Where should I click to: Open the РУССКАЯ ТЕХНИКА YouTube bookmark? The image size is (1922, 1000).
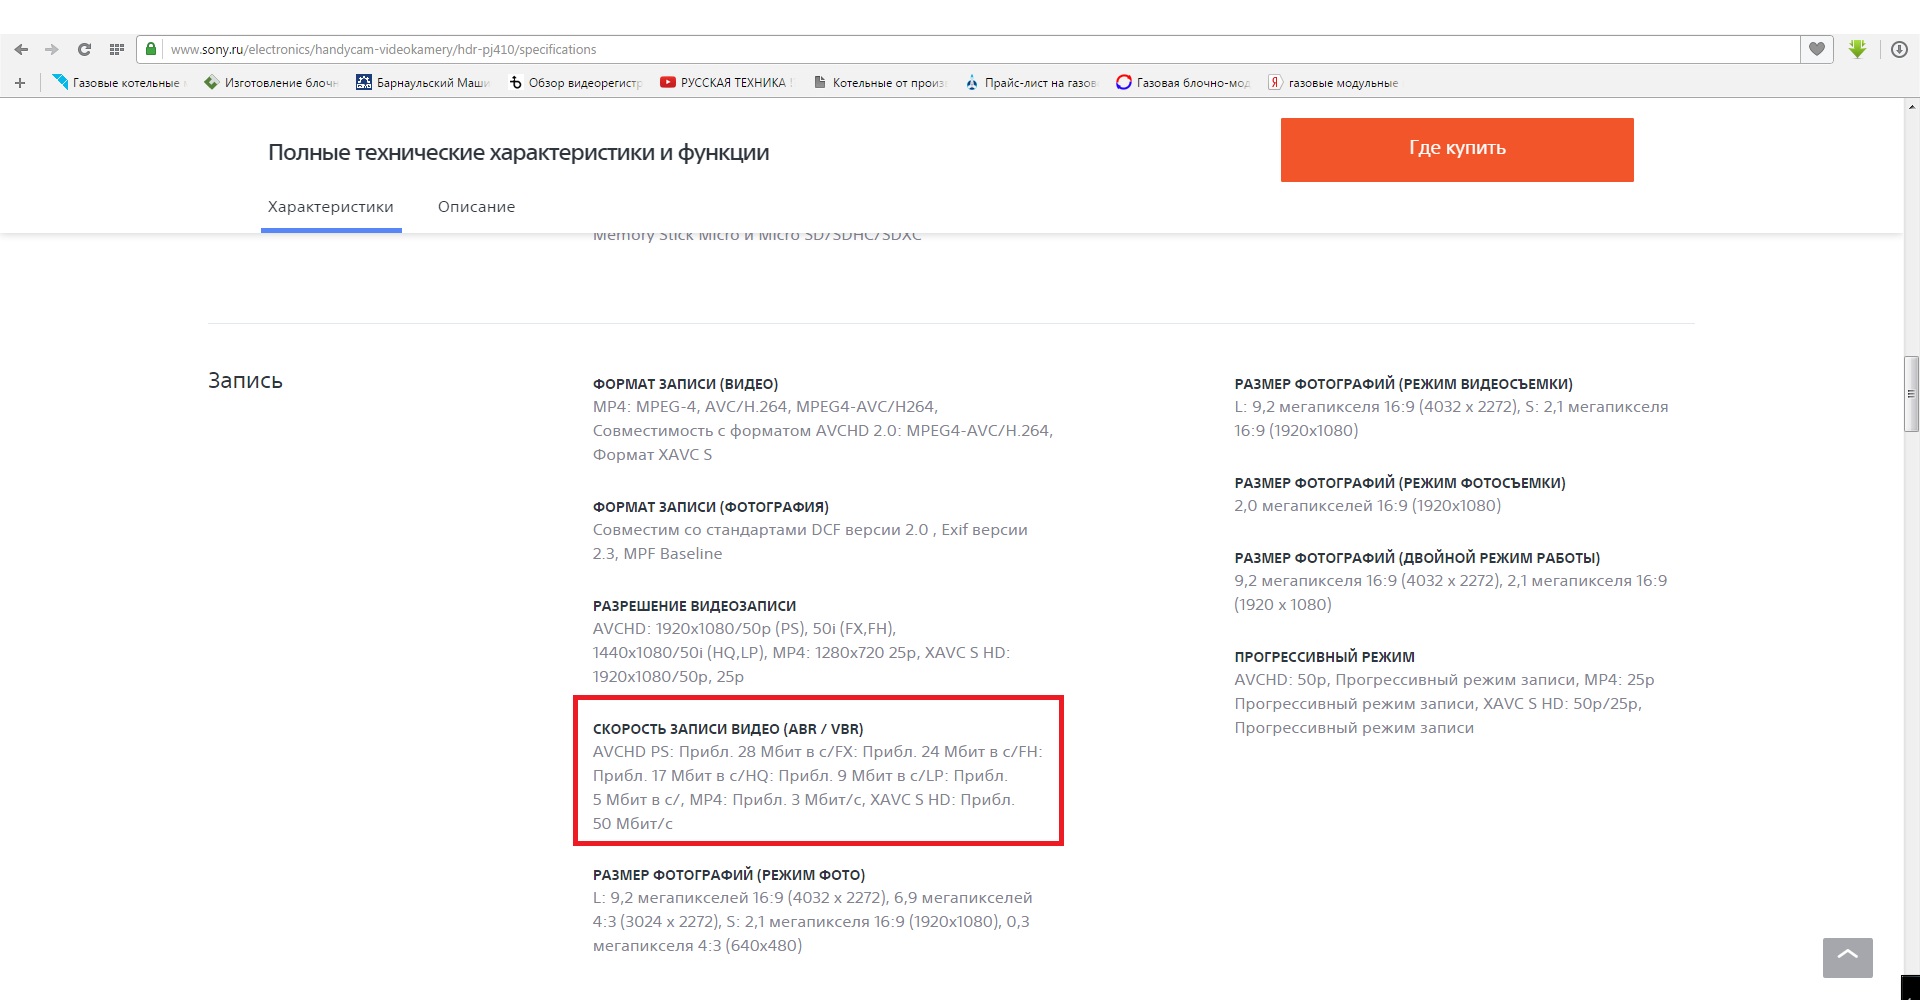pos(727,83)
